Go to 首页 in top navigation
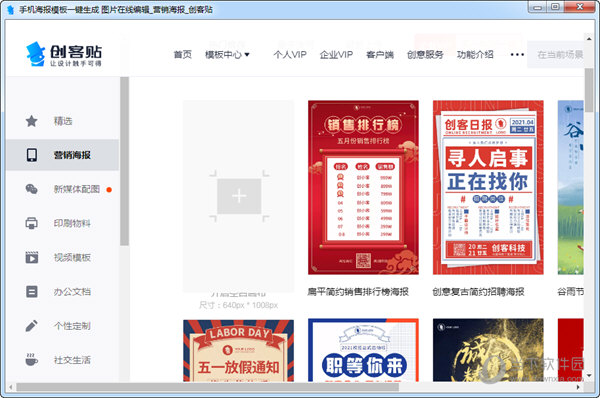Viewport: 600px width, 398px height. [x=183, y=55]
